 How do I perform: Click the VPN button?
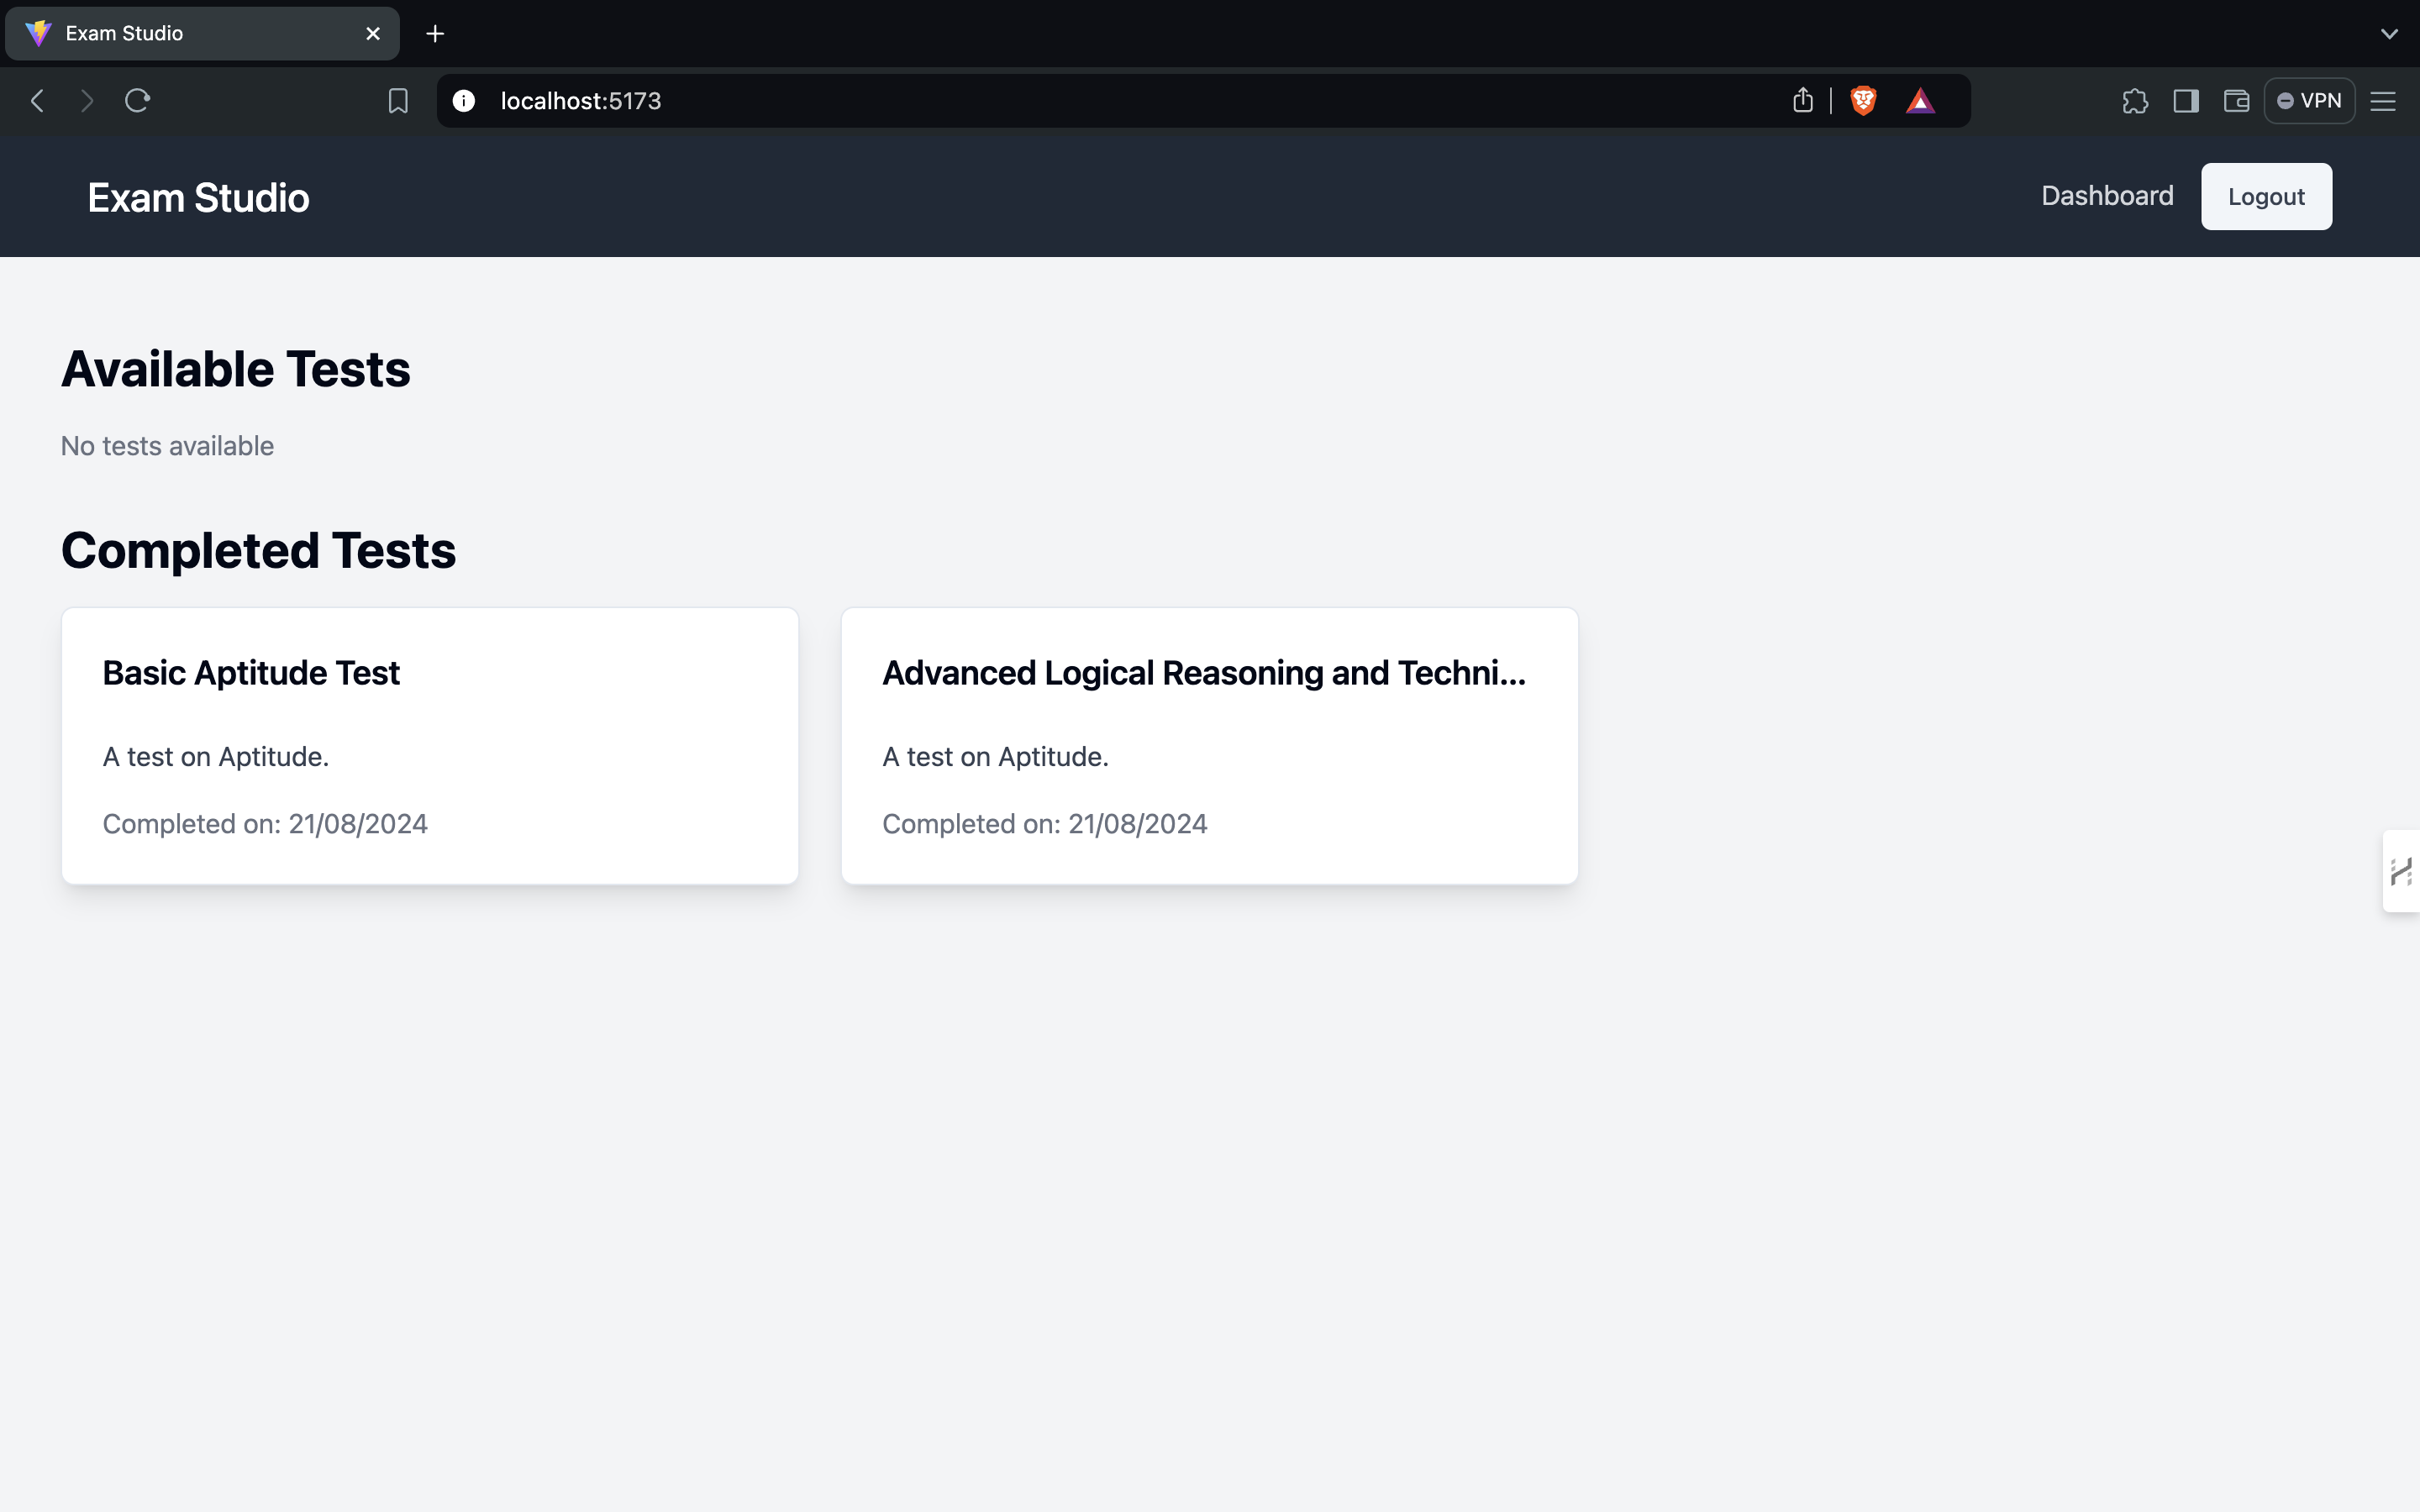[x=2309, y=101]
